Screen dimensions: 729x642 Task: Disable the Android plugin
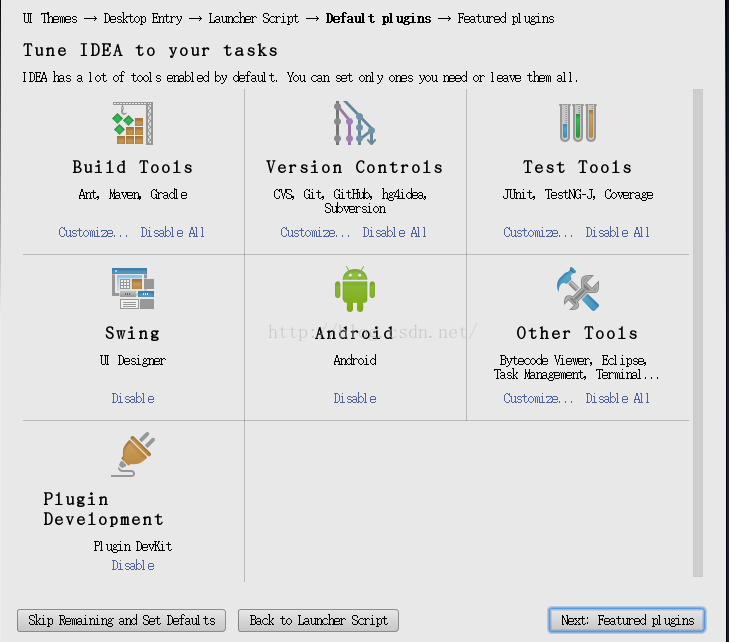[x=354, y=399]
